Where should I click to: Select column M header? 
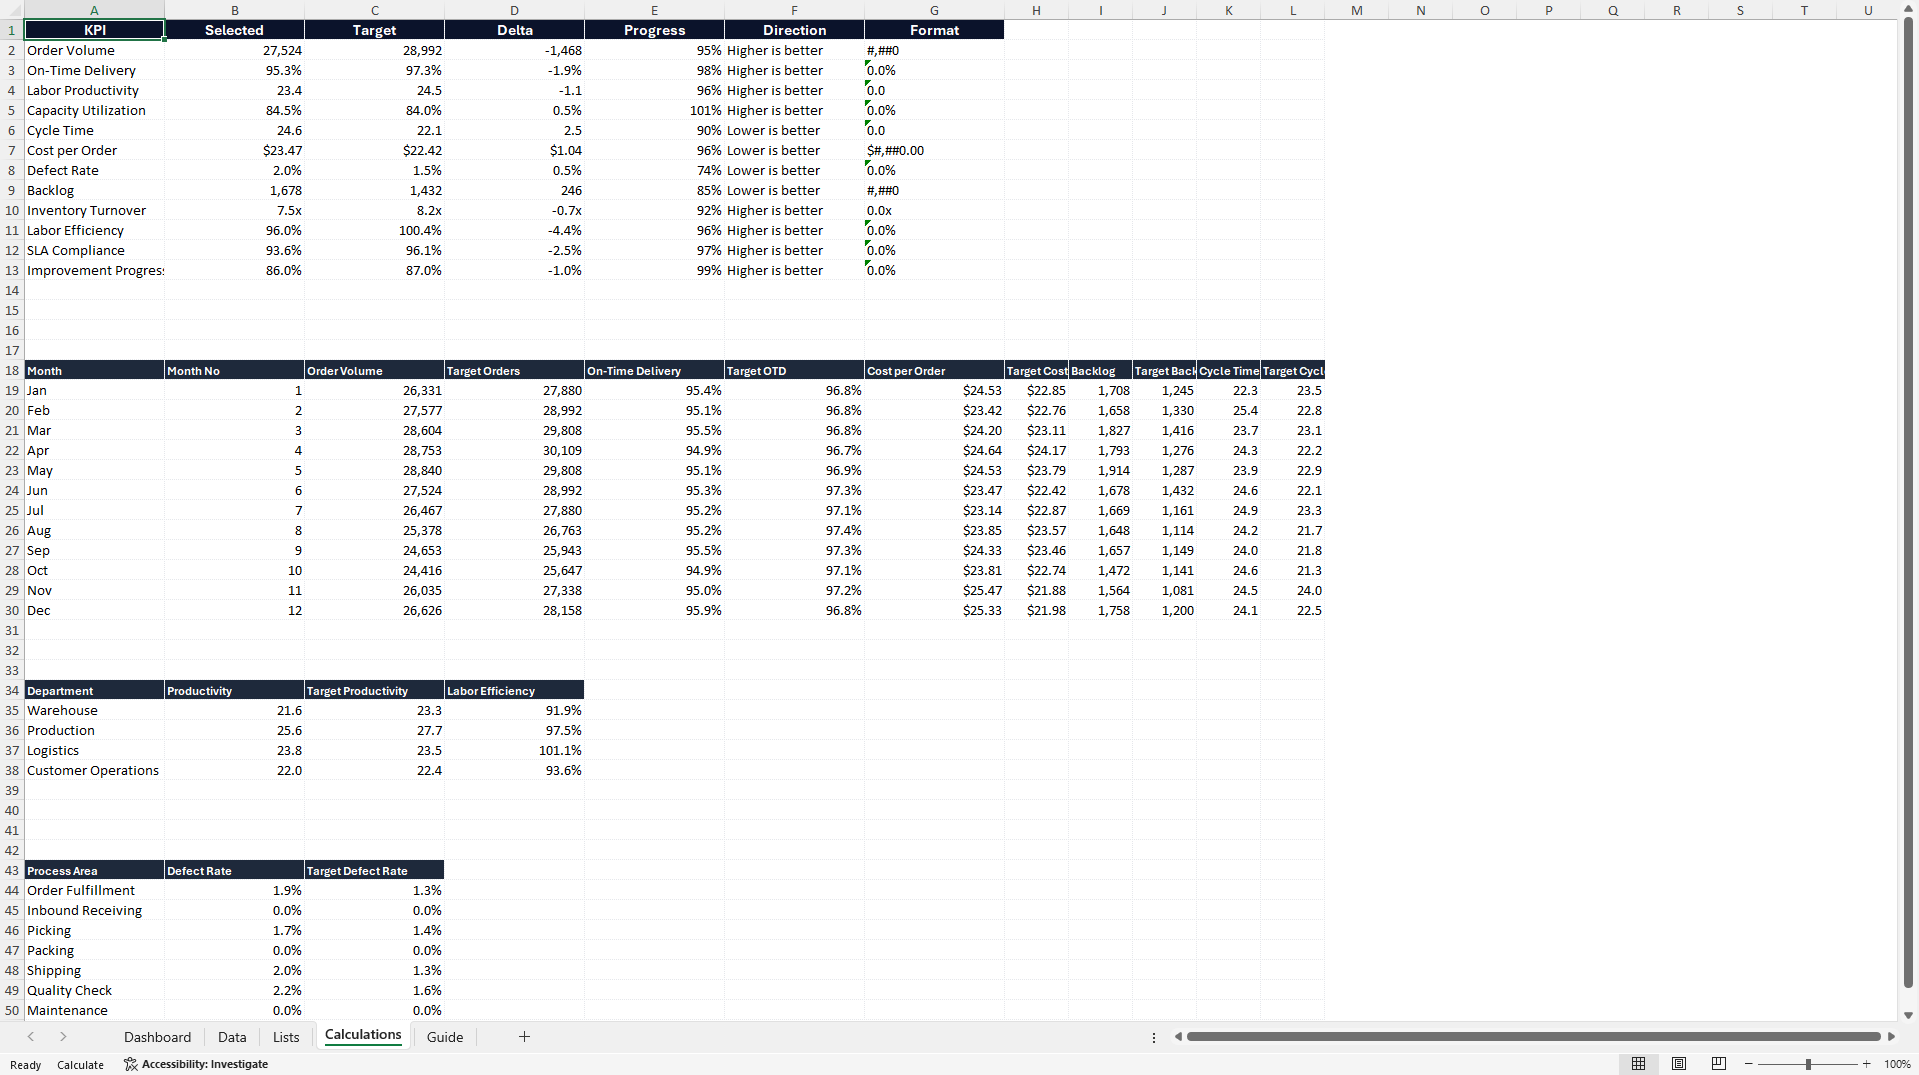[1357, 10]
